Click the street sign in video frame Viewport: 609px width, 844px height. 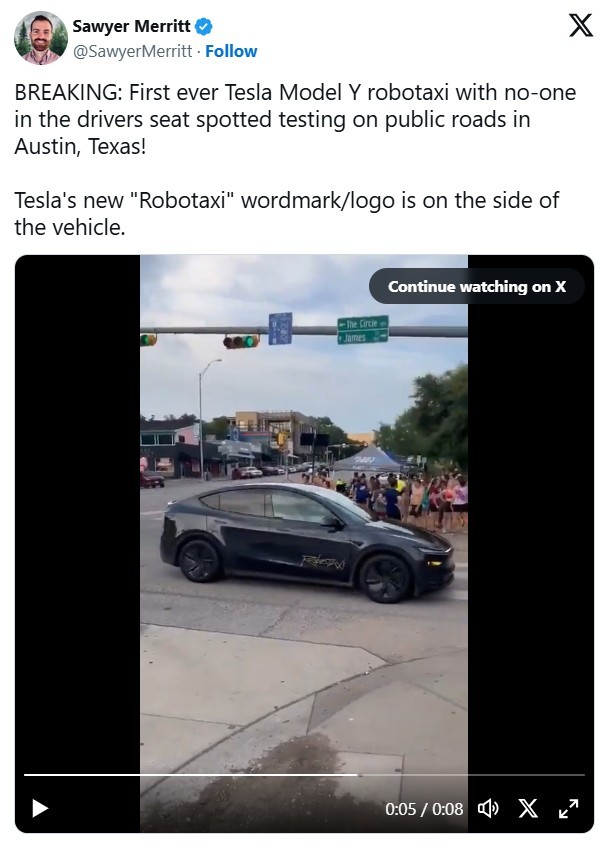pos(363,330)
